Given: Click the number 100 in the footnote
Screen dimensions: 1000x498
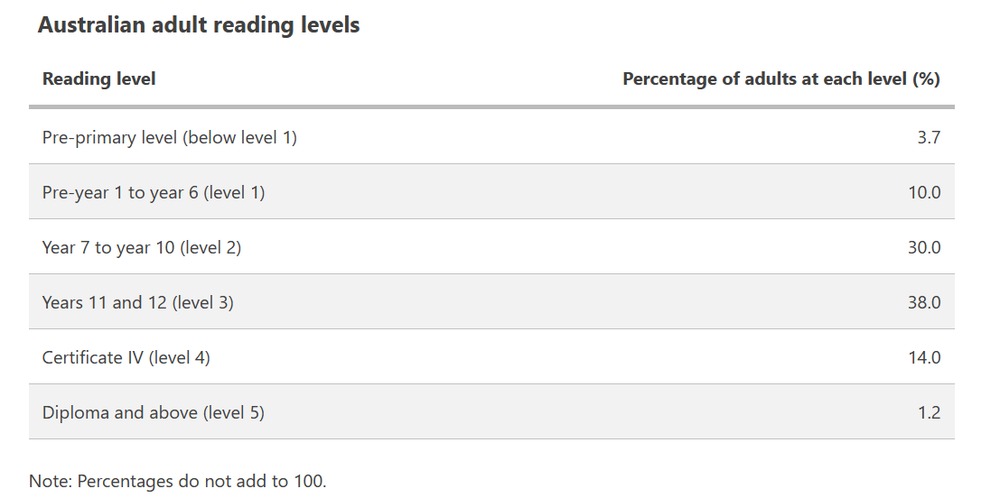Looking at the screenshot, I should click(x=309, y=481).
